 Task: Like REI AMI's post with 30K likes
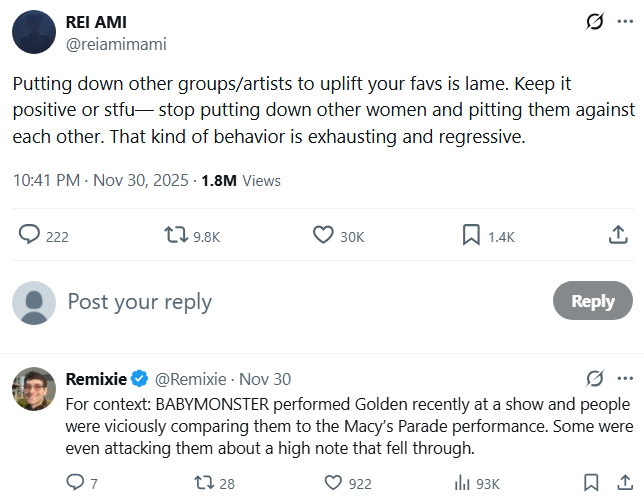click(x=322, y=235)
